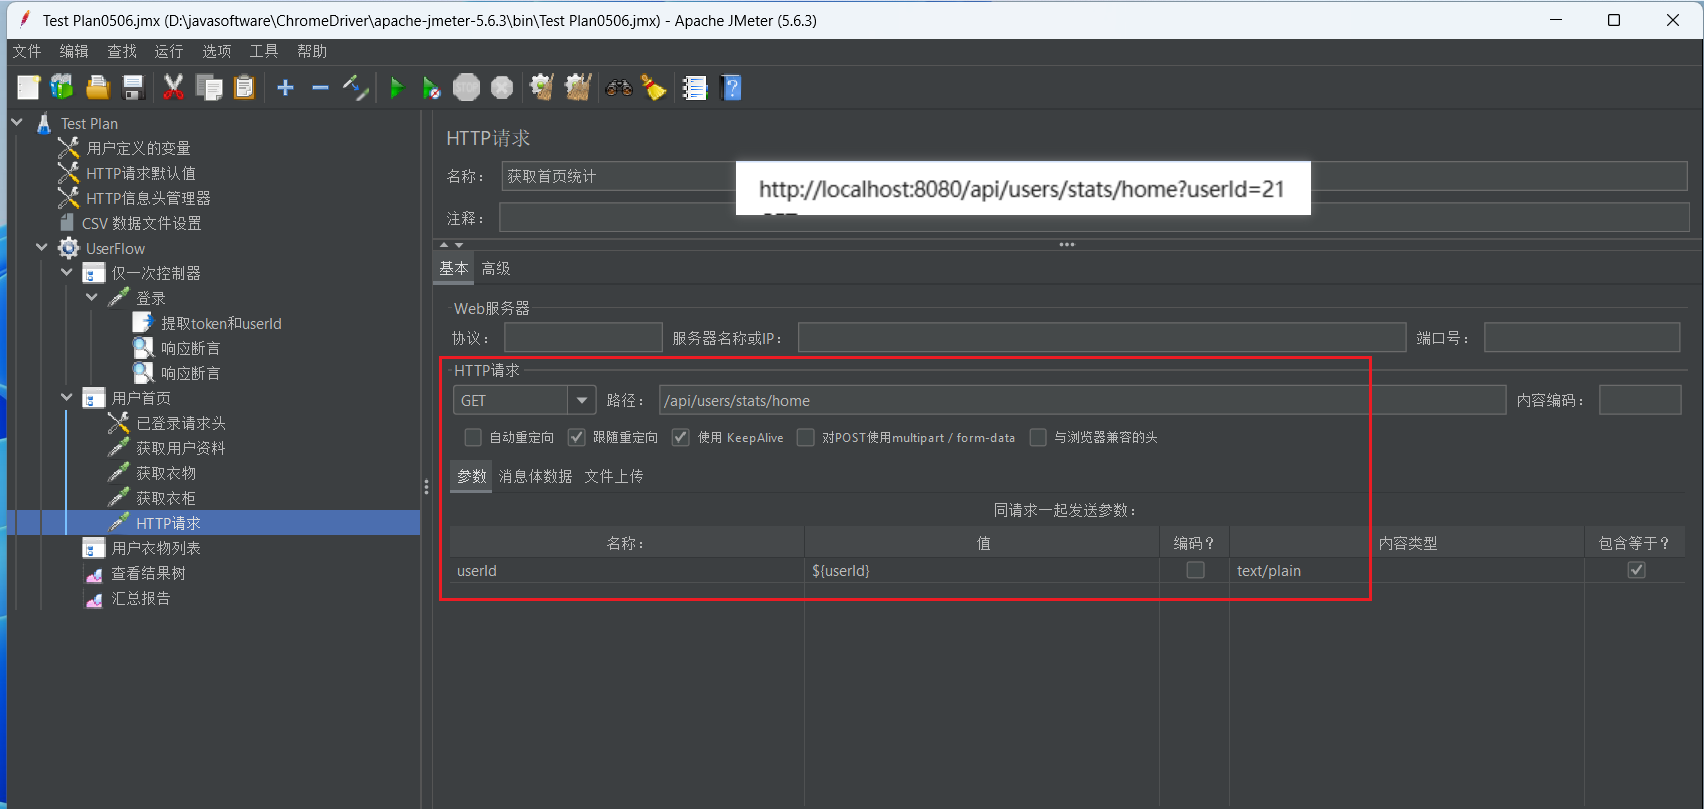Select the ${userId} value cell
This screenshot has width=1704, height=809.
pyautogui.click(x=982, y=570)
